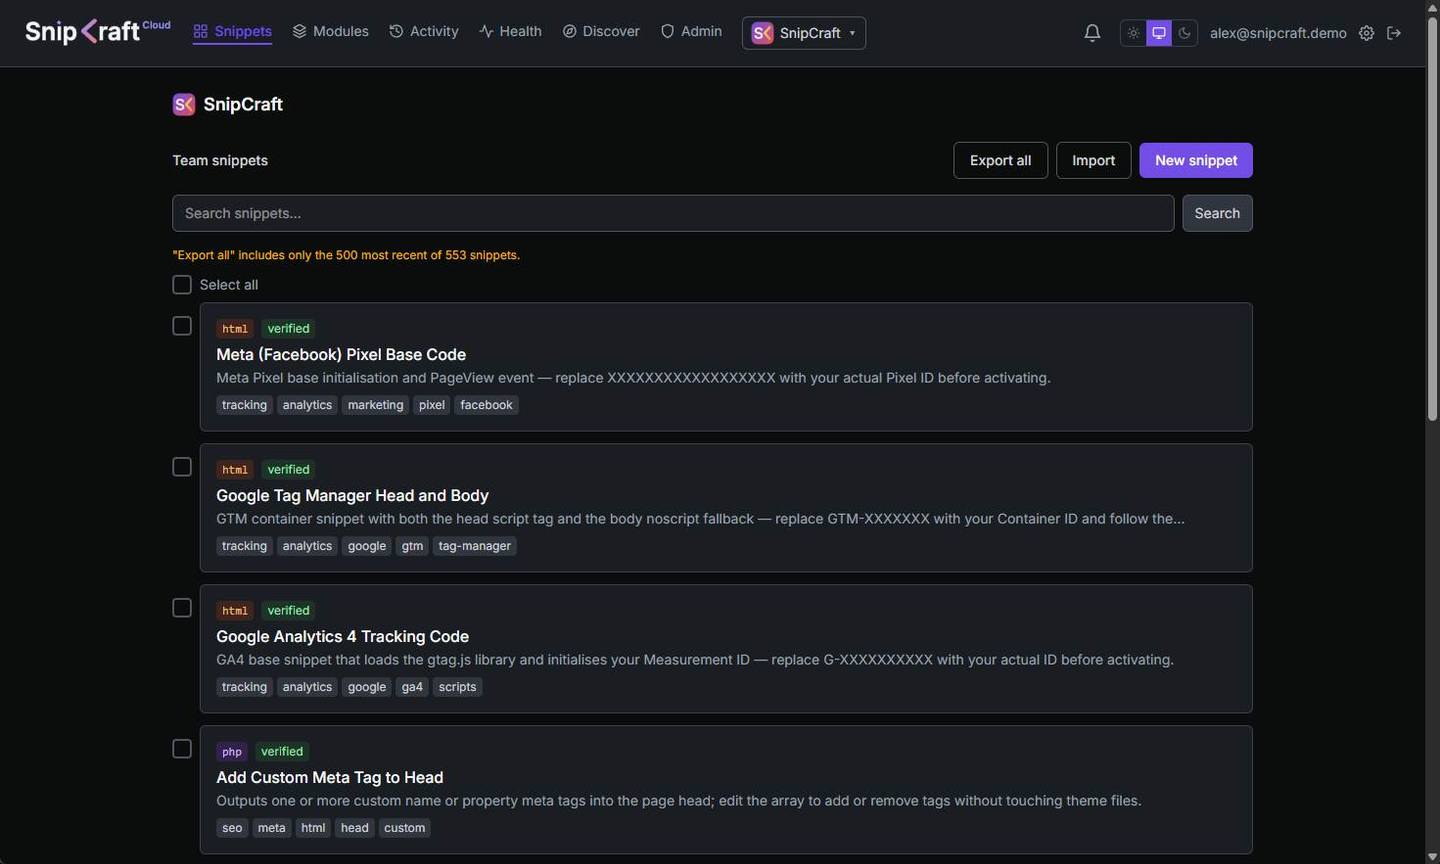
Task: Click Export all button
Action: tap(1000, 160)
